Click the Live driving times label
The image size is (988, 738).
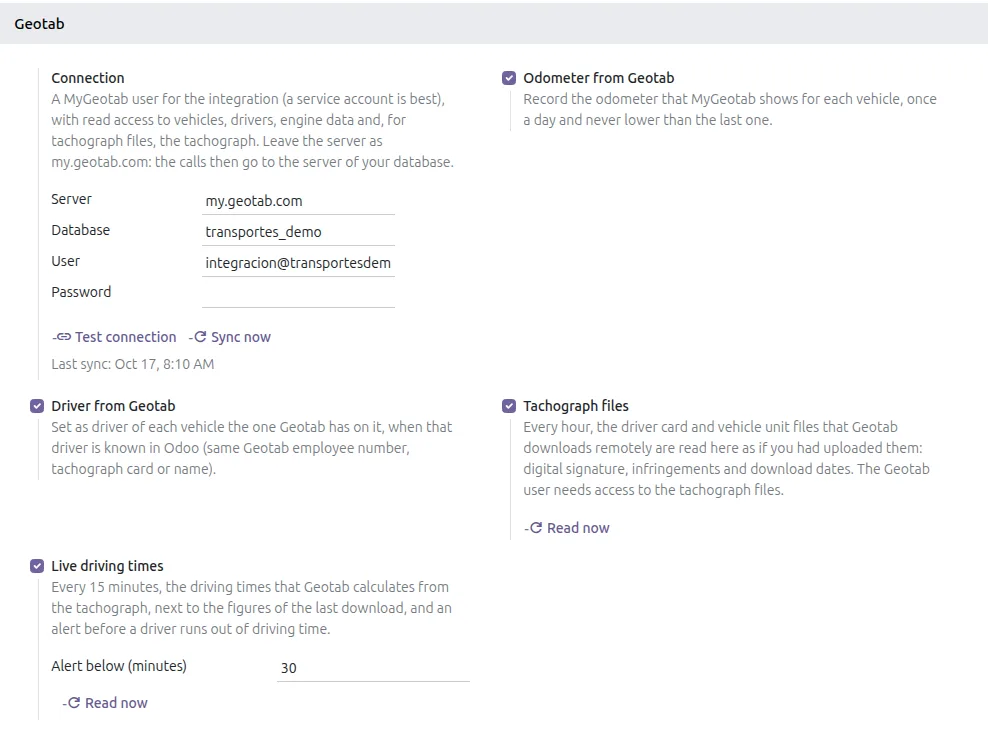click(107, 566)
